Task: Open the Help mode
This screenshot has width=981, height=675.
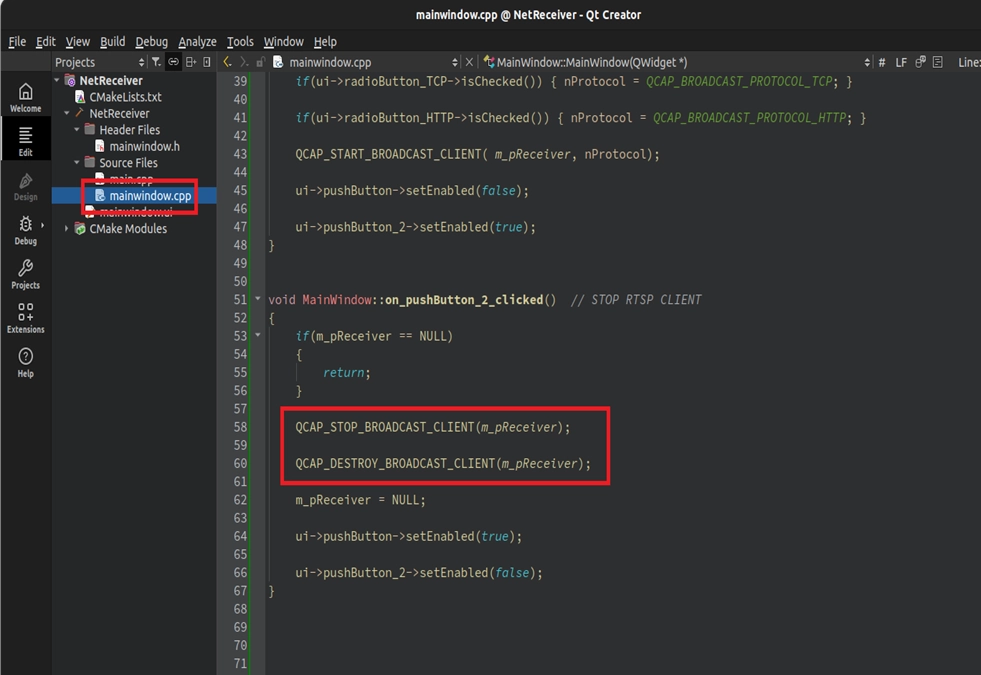Action: click(x=25, y=363)
